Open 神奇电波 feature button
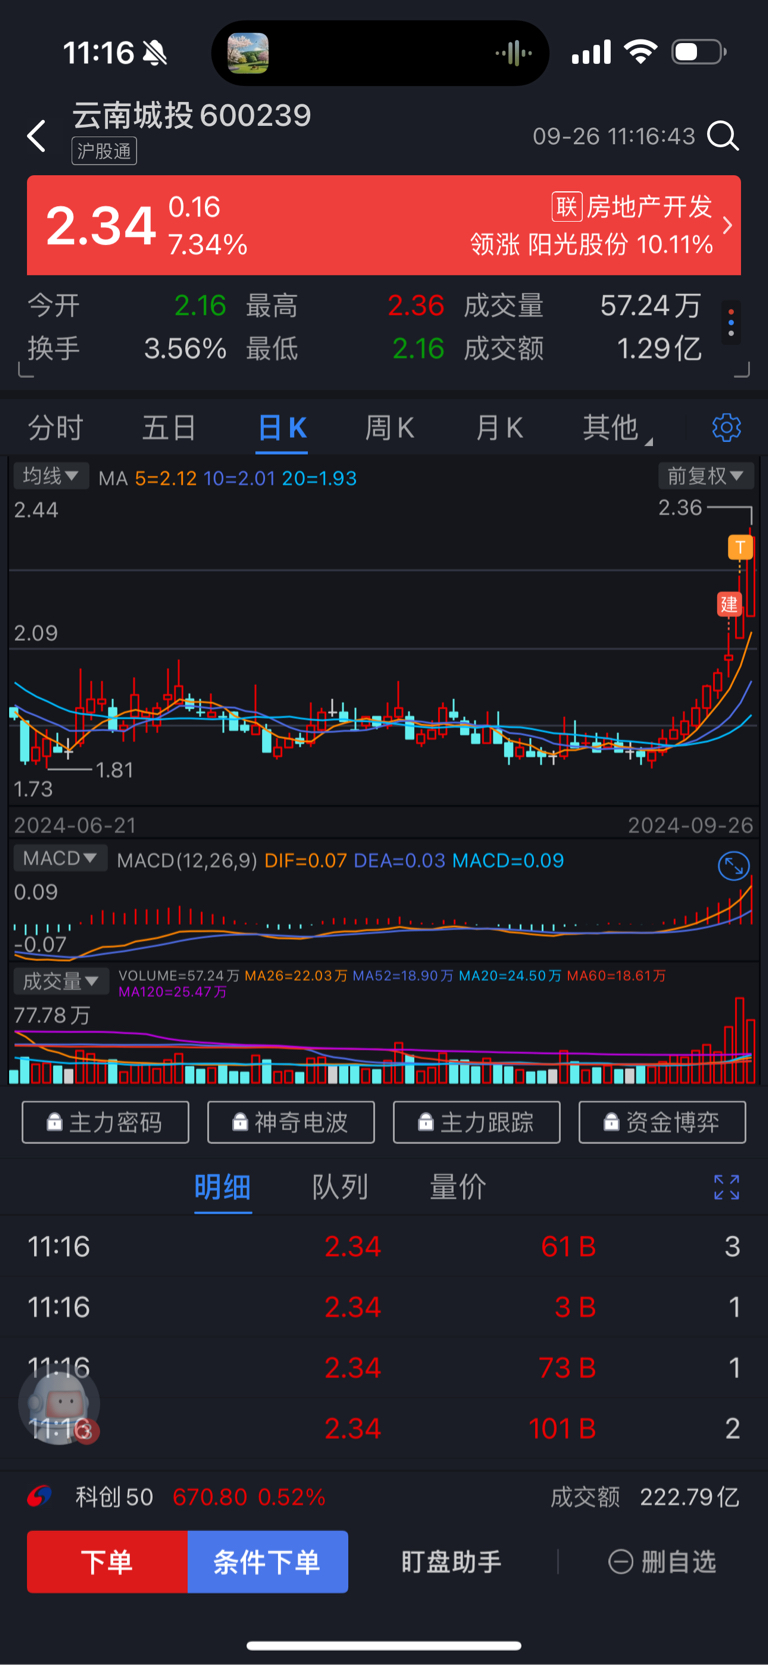768x1665 pixels. pyautogui.click(x=291, y=1123)
